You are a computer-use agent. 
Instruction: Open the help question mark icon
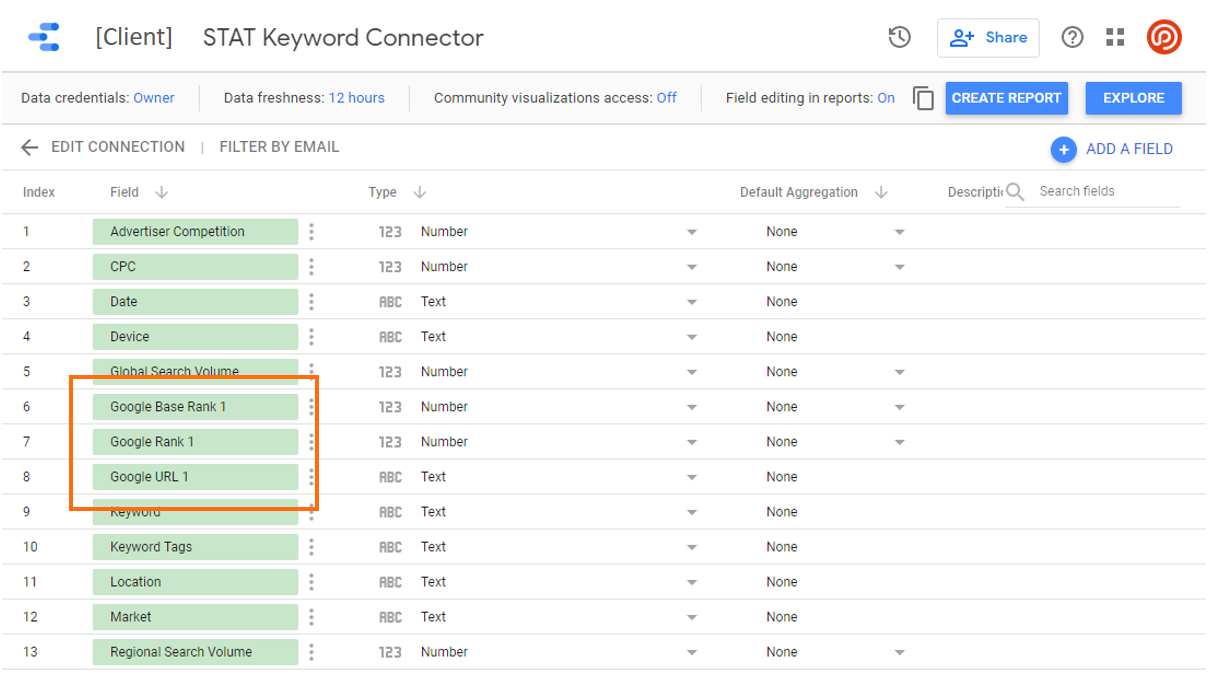[1072, 38]
